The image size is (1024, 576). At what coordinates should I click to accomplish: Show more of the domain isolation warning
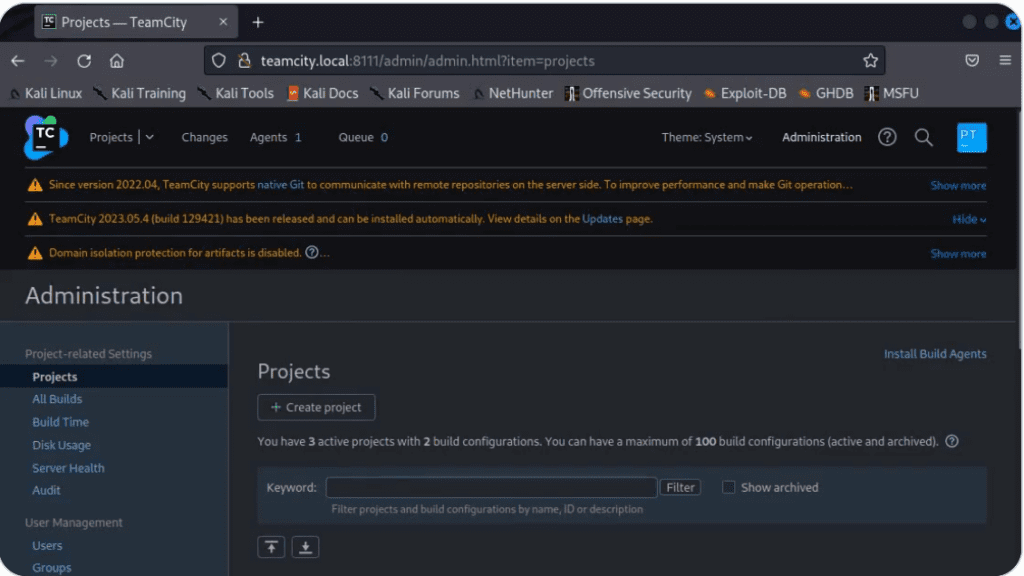958,253
